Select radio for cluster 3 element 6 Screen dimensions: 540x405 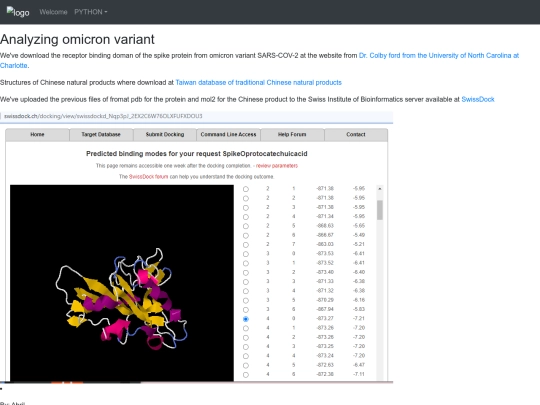point(246,310)
